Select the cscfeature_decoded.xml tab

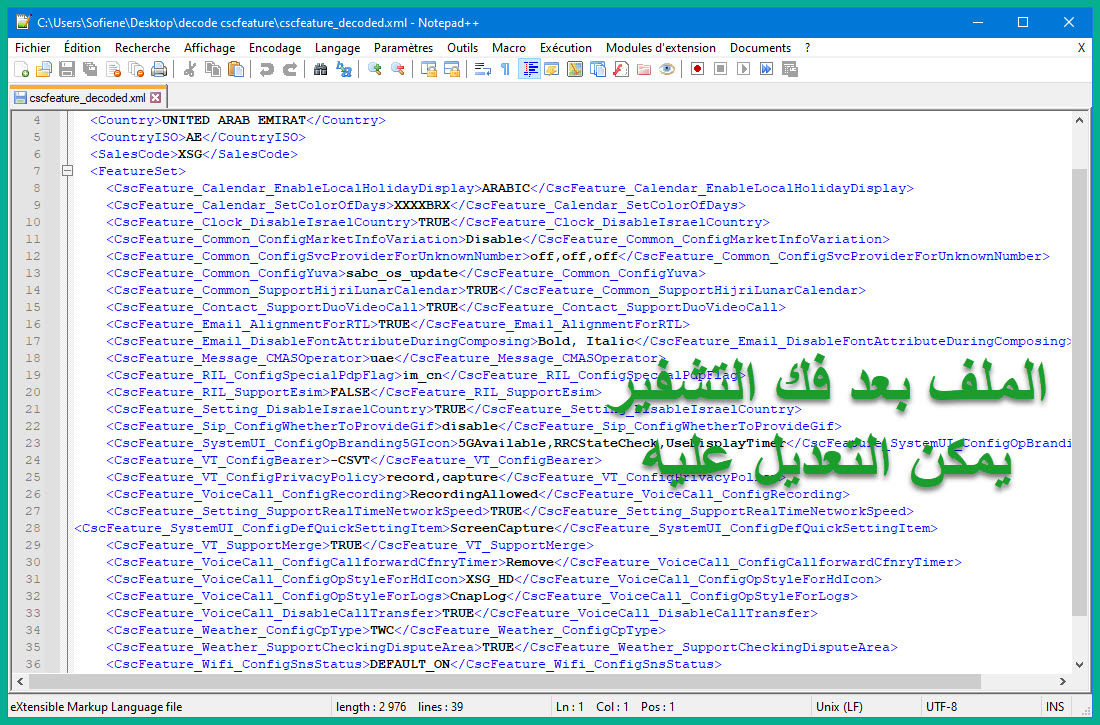pos(88,98)
